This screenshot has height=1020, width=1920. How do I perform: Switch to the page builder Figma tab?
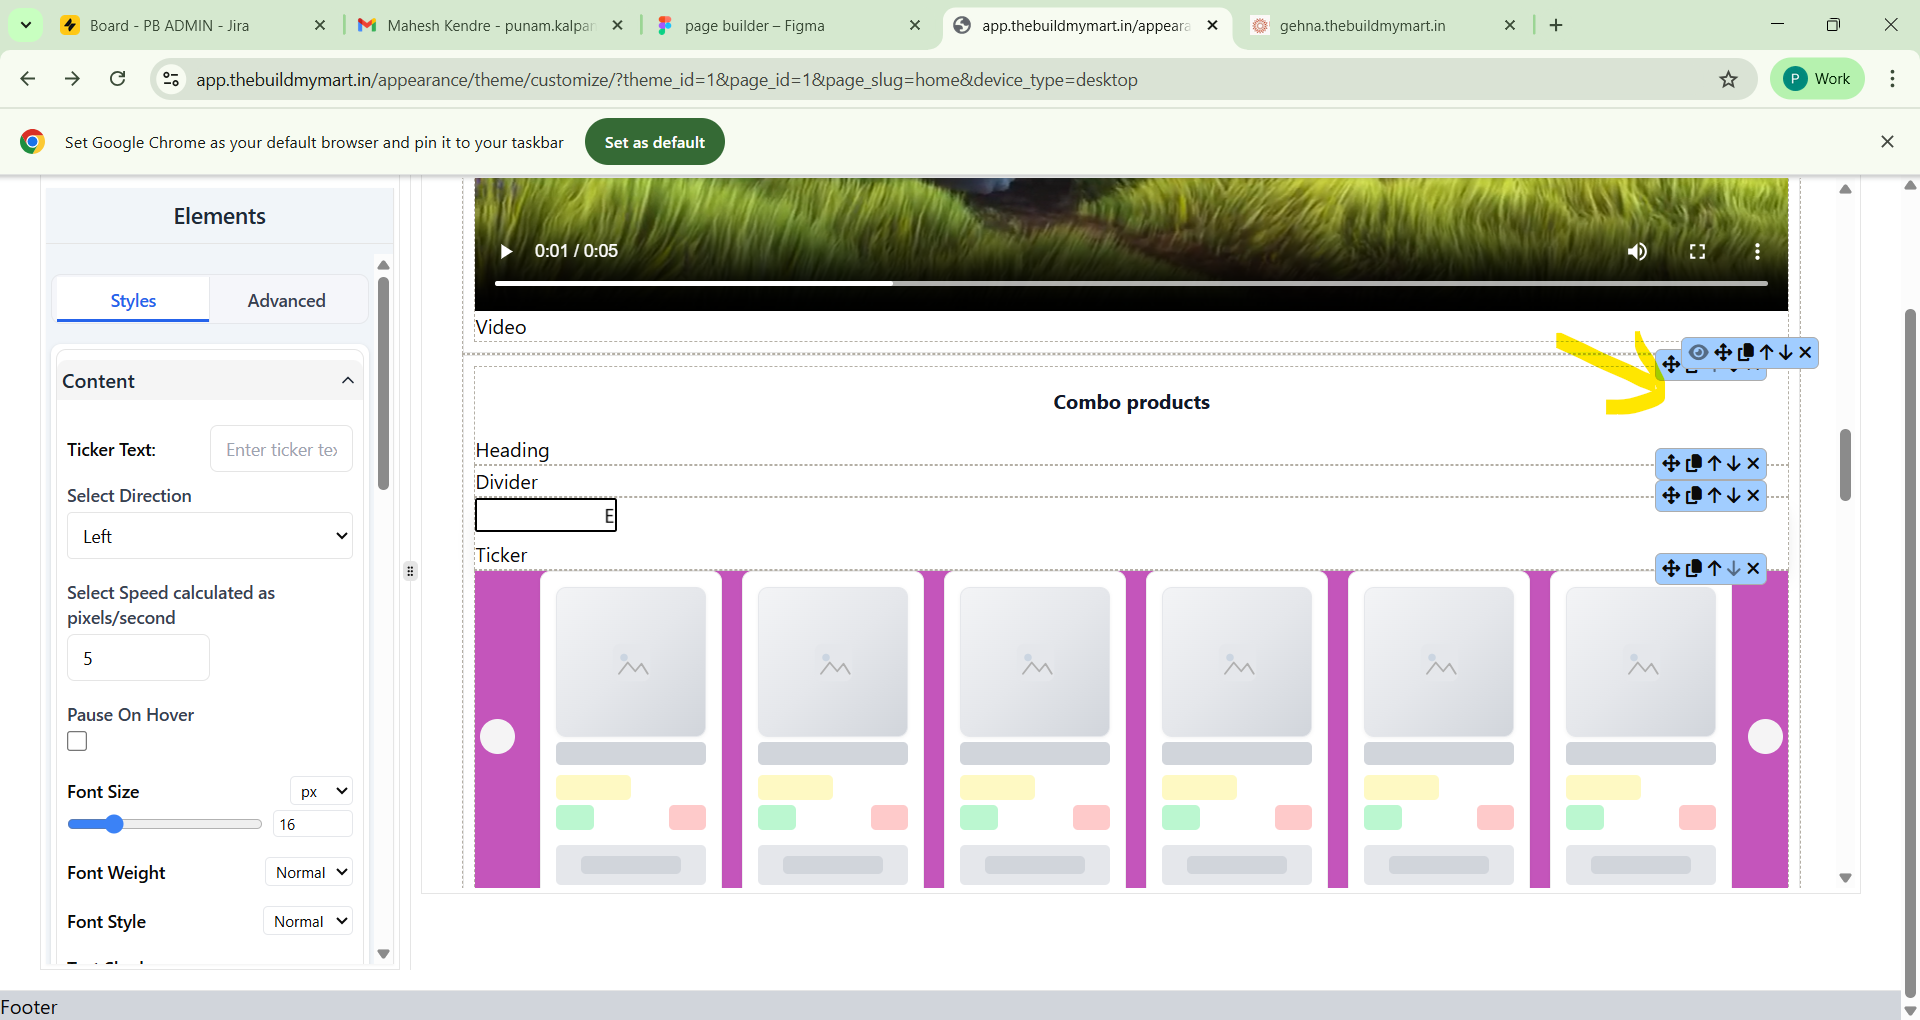(x=788, y=25)
